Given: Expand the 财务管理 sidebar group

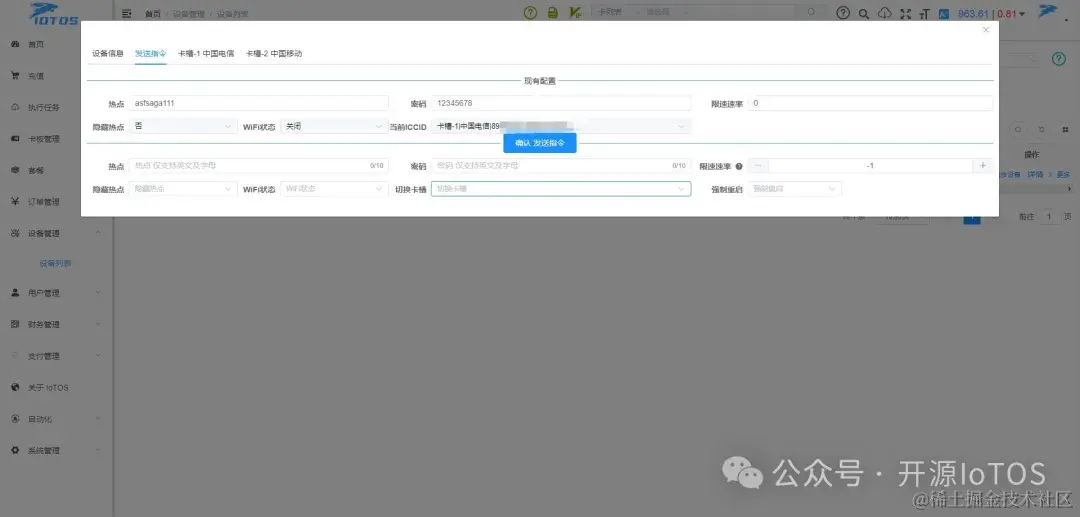Looking at the screenshot, I should pos(55,324).
